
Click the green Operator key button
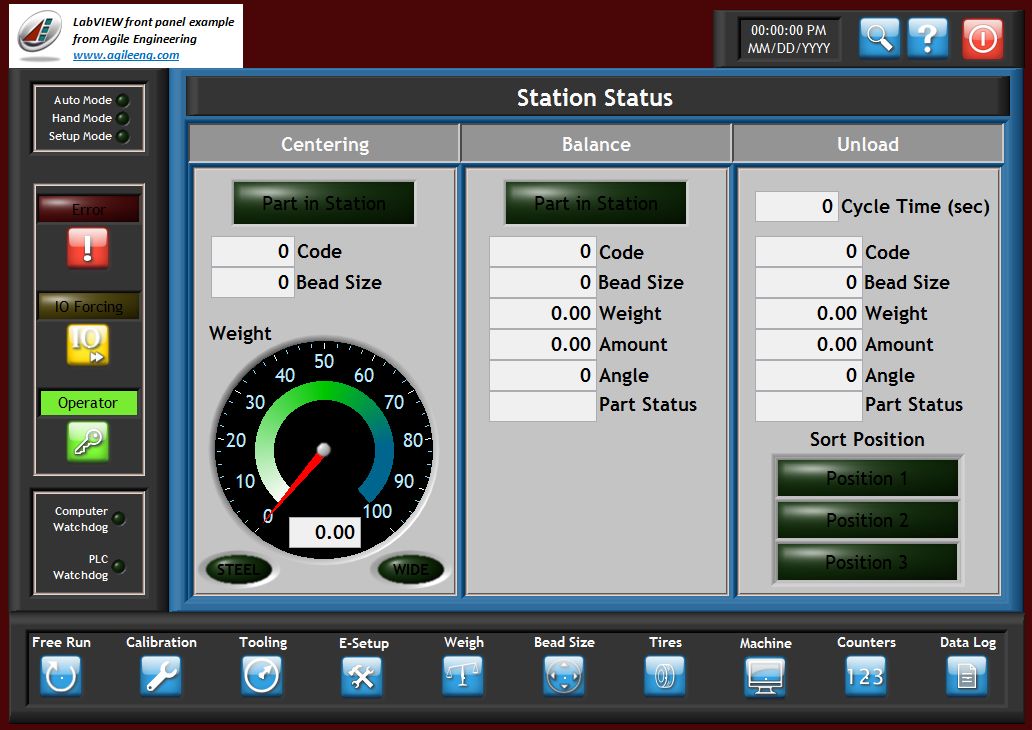coord(88,441)
